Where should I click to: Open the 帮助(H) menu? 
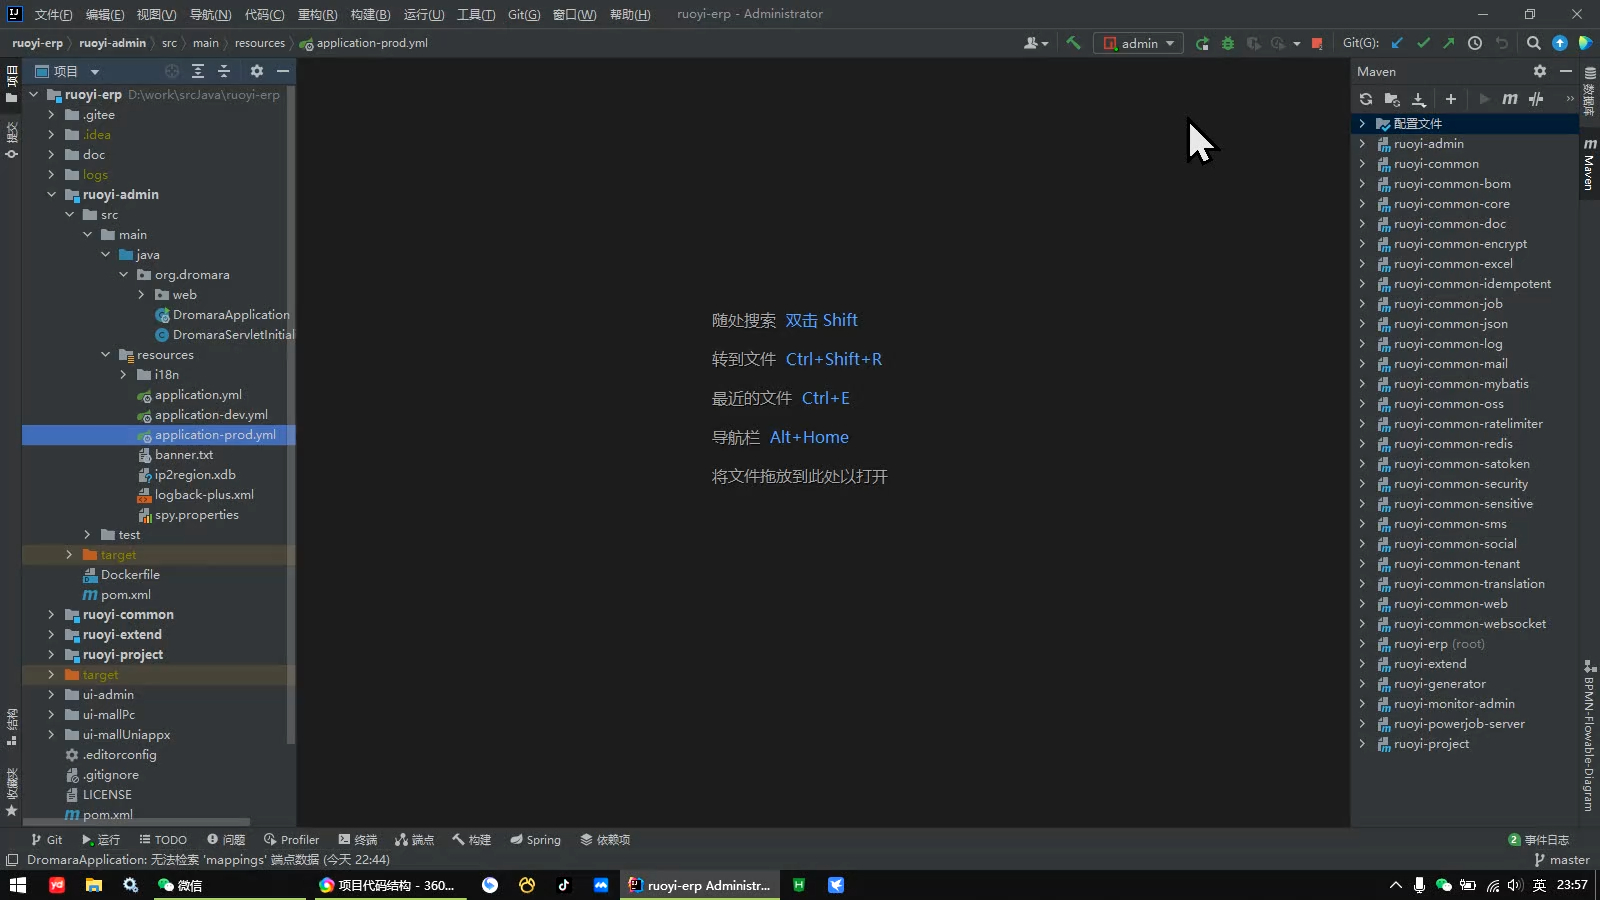pos(629,14)
